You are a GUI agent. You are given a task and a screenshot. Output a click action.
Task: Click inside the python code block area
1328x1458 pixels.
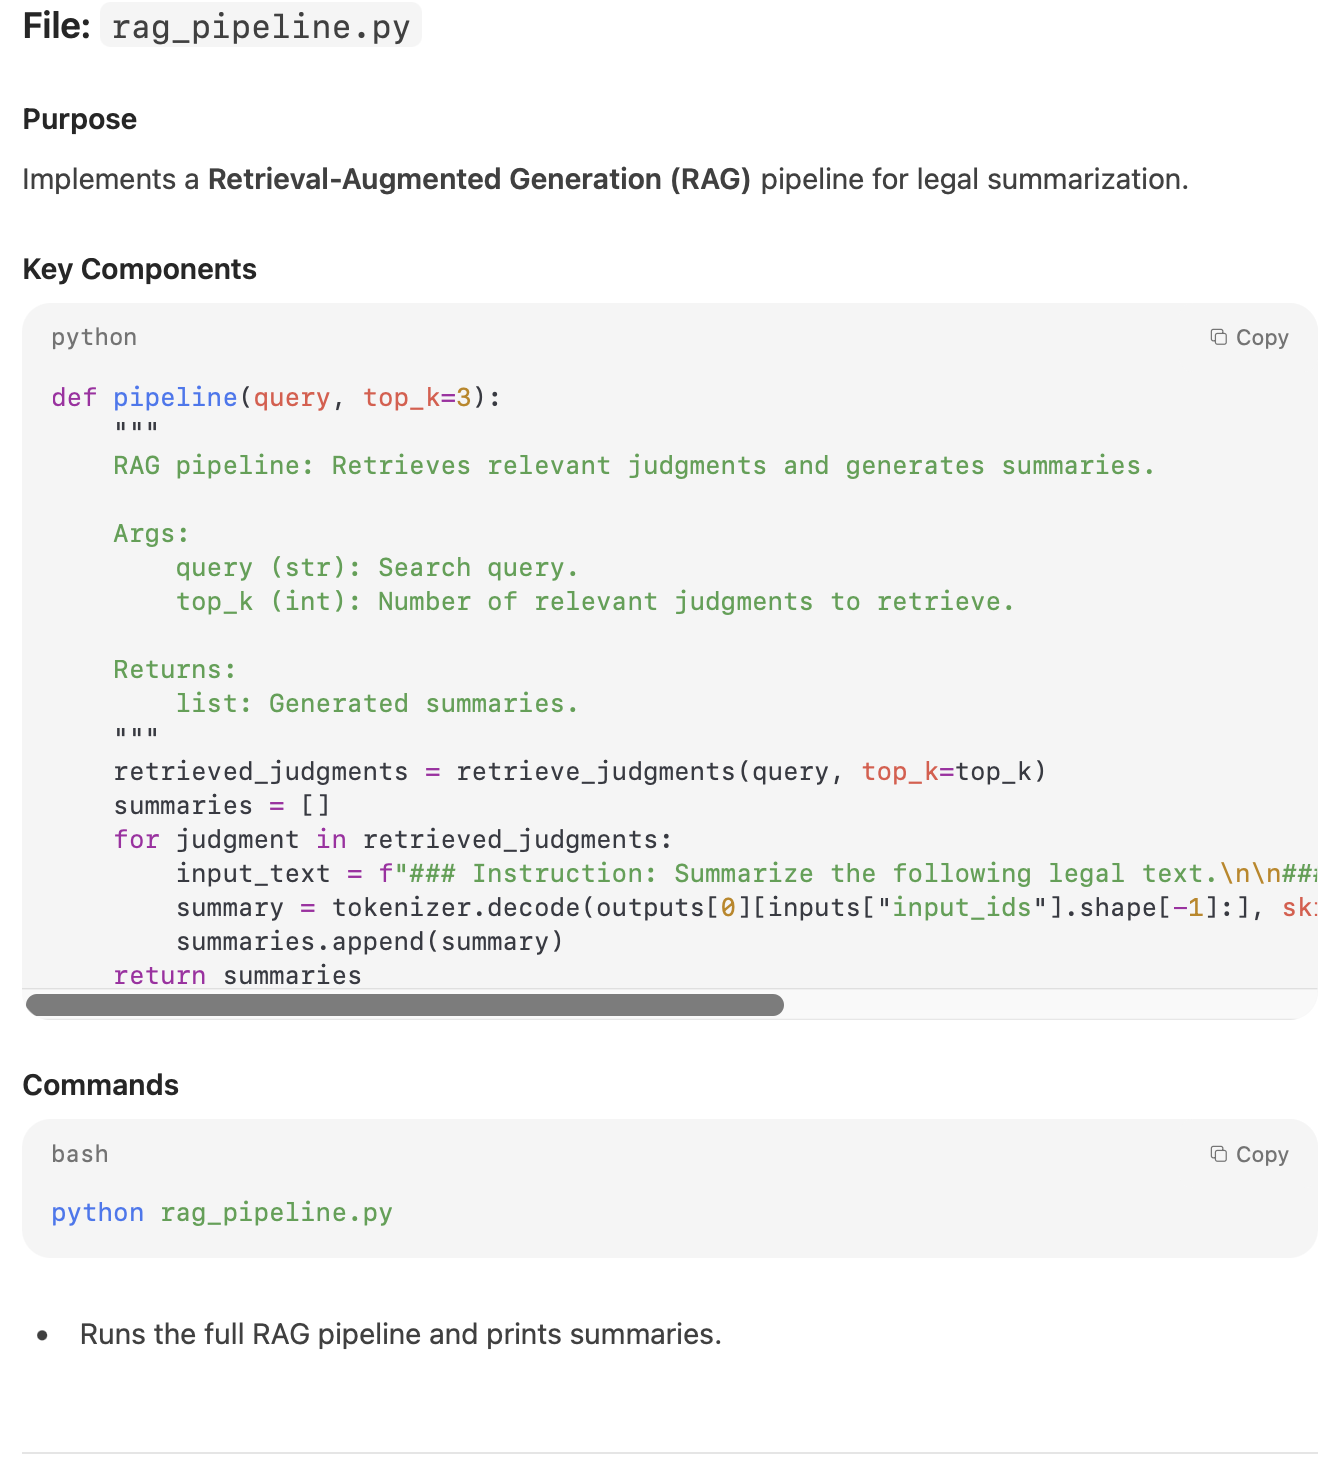tap(660, 650)
